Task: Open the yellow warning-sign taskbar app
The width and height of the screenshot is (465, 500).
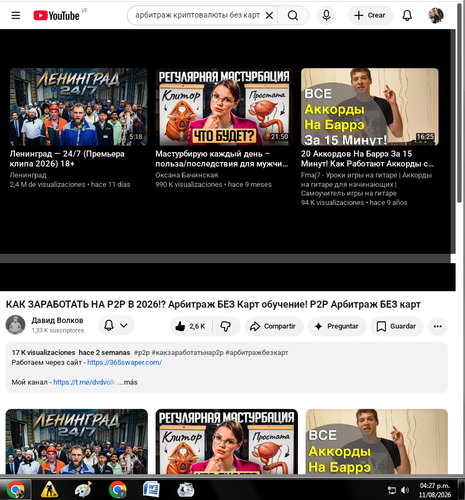Action: (49, 490)
